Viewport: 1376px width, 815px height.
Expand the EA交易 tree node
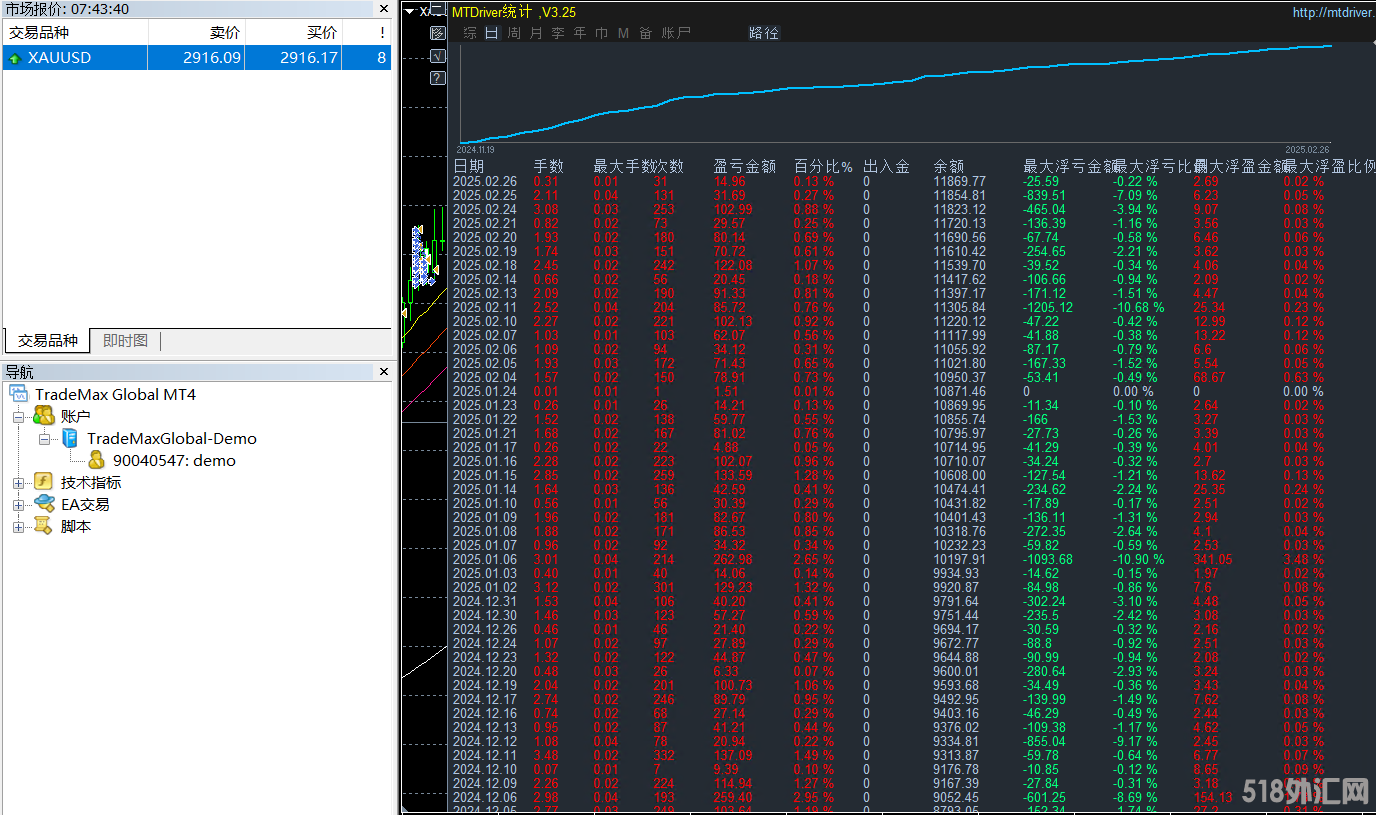tap(18, 505)
